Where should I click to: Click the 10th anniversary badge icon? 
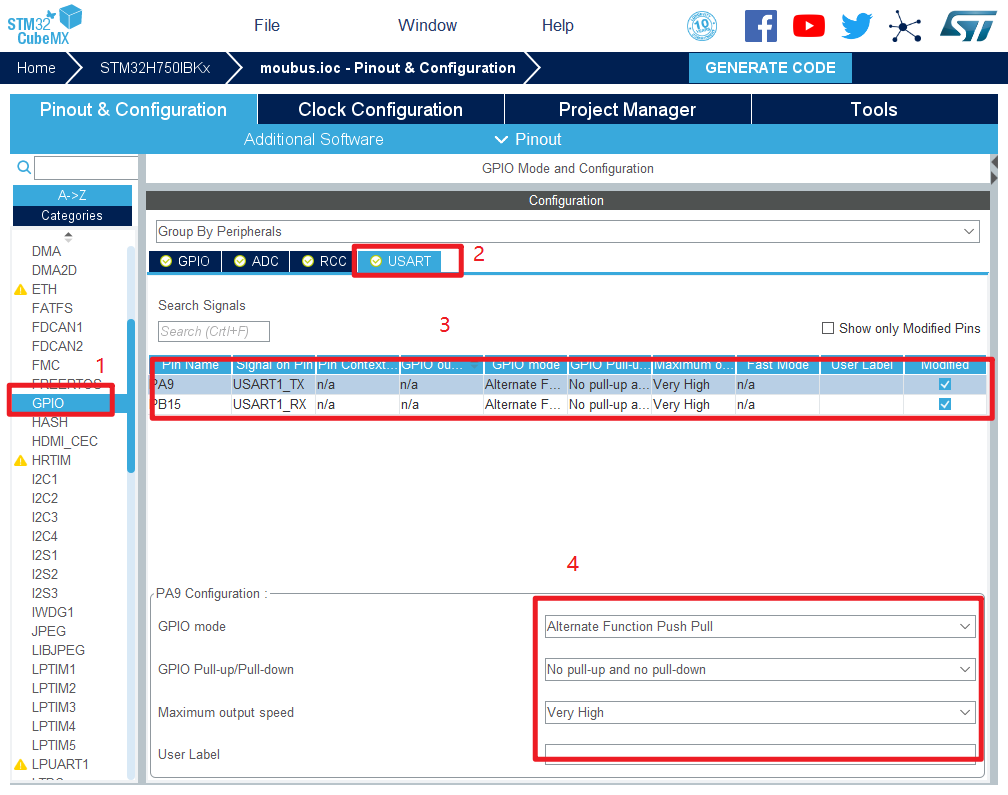tap(702, 26)
